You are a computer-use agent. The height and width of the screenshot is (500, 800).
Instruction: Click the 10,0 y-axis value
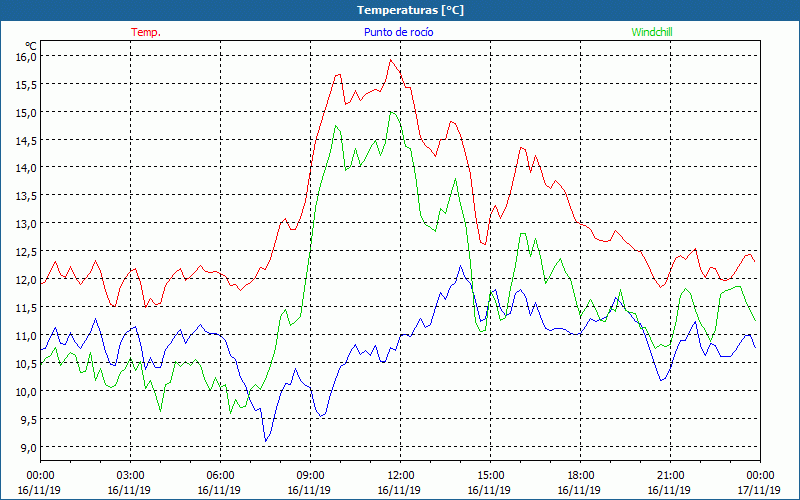pos(27,391)
